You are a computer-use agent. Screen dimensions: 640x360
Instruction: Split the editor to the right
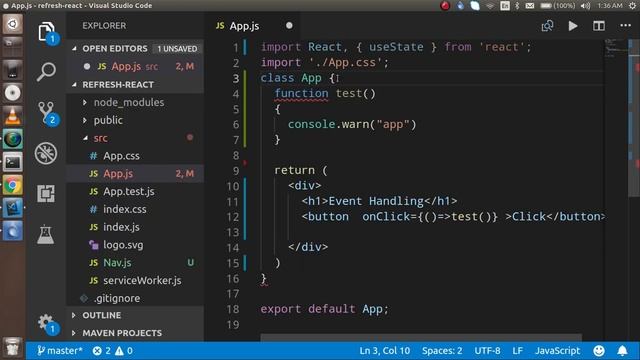598,26
